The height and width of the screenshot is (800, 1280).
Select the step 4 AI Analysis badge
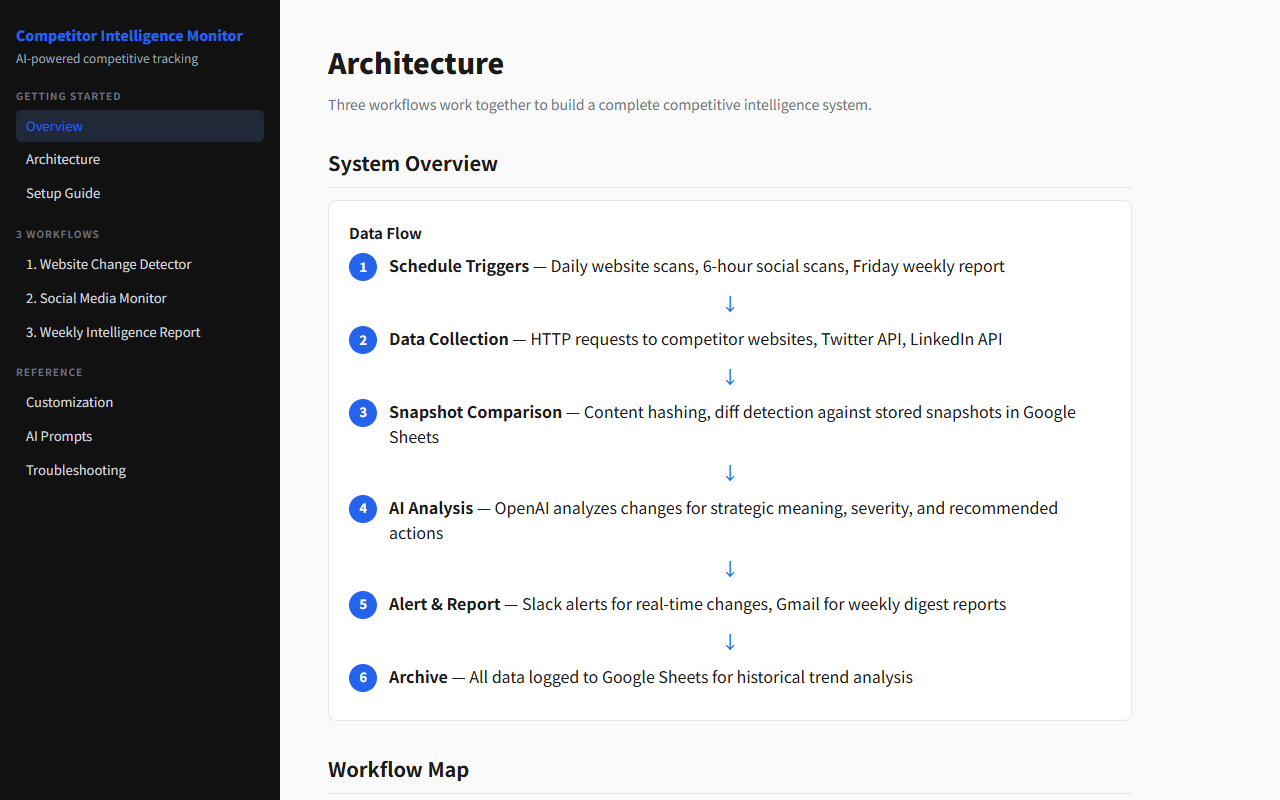pyautogui.click(x=362, y=508)
